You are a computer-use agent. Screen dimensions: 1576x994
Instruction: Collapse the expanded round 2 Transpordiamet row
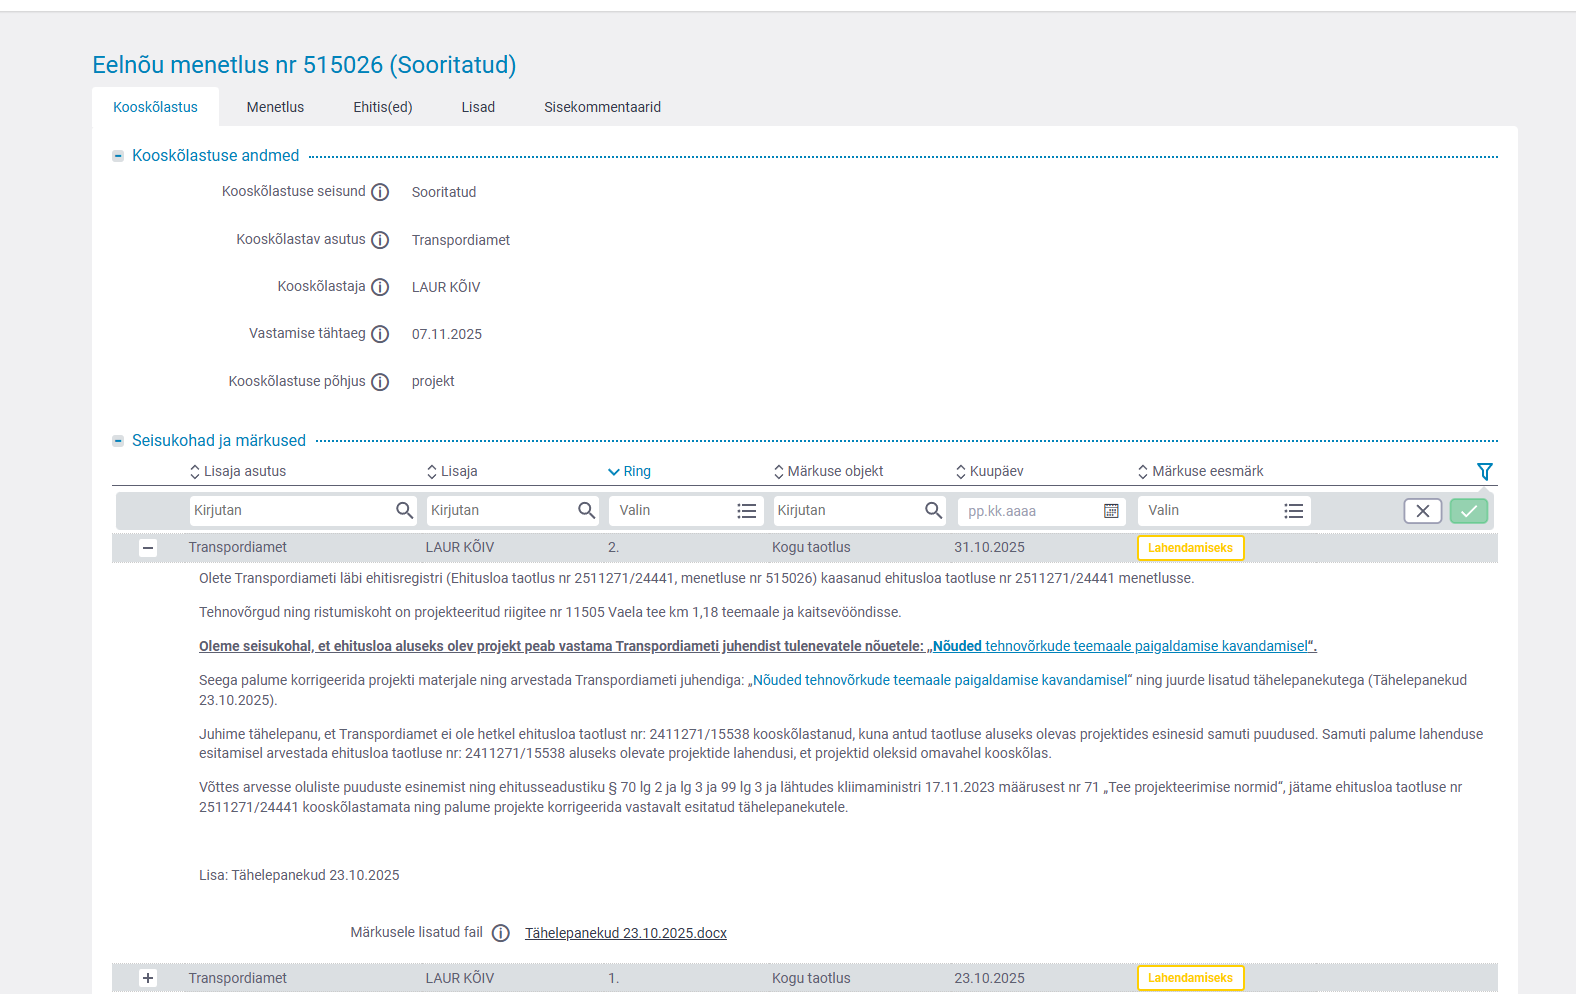(x=148, y=548)
